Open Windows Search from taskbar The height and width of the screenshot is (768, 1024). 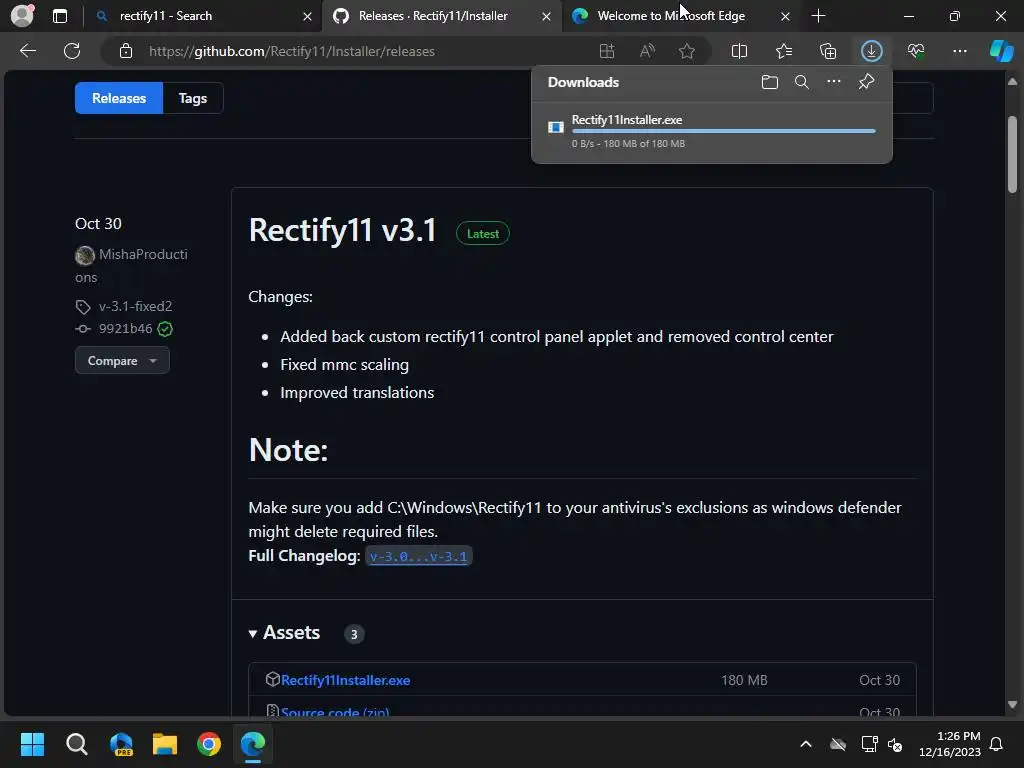(77, 744)
